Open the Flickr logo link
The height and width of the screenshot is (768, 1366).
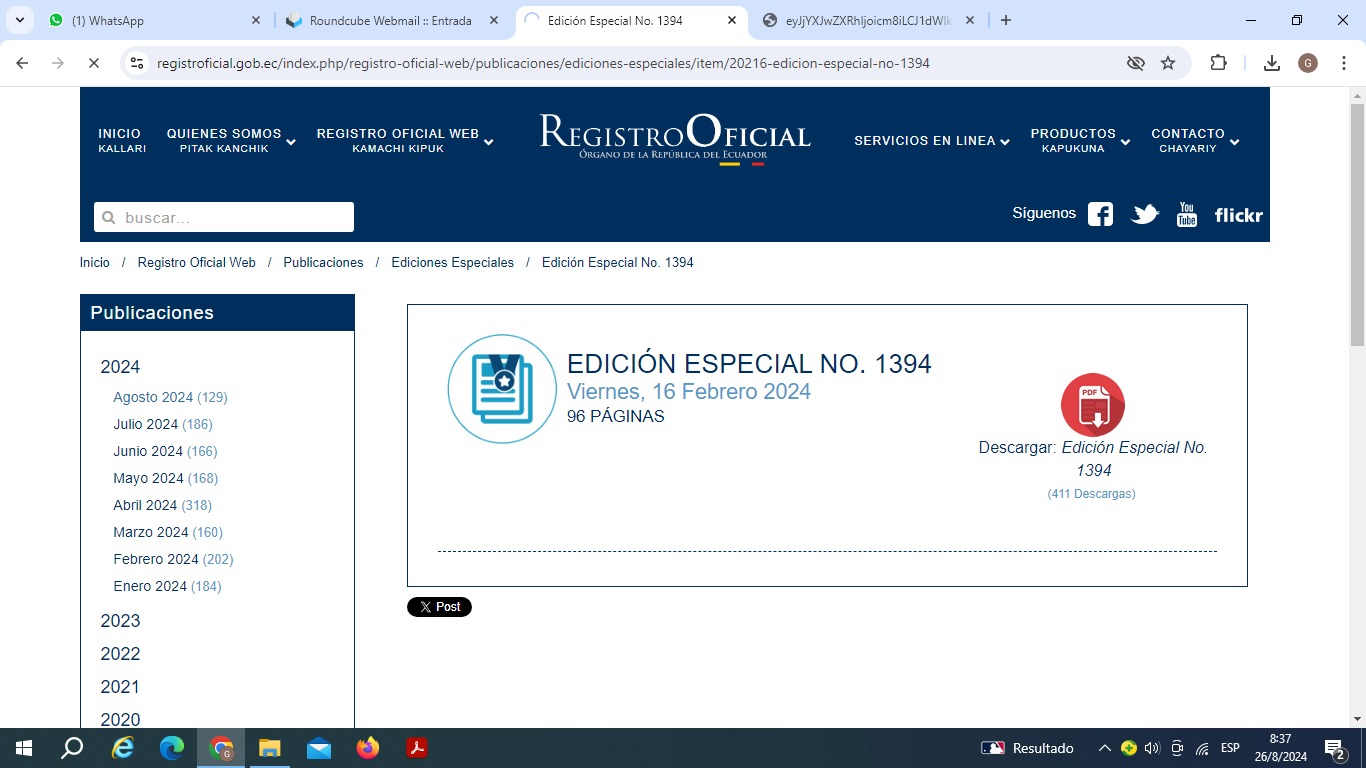tap(1238, 215)
